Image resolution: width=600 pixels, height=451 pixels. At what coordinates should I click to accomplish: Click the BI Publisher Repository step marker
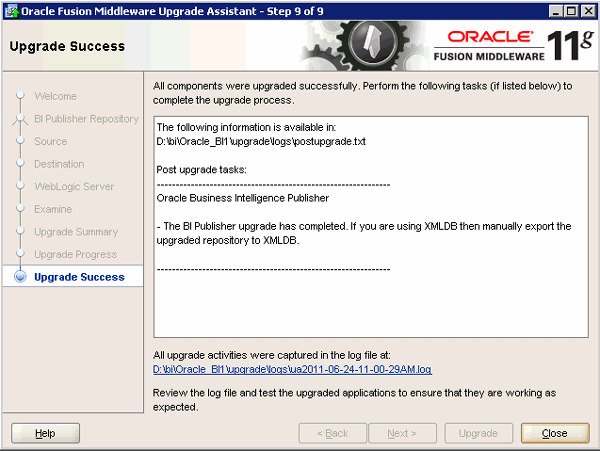tap(20, 119)
